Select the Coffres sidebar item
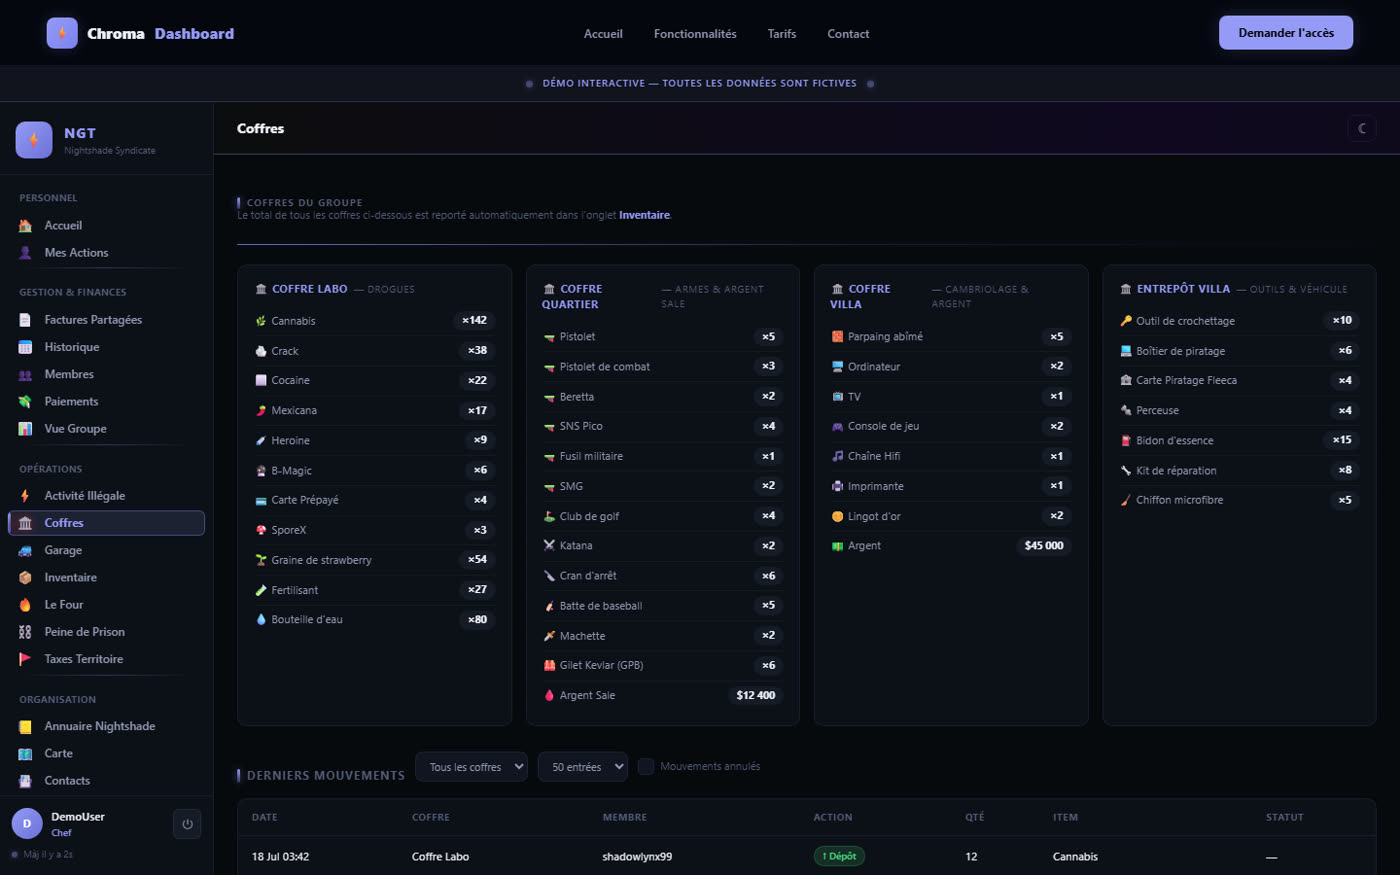1400x875 pixels. [106, 523]
